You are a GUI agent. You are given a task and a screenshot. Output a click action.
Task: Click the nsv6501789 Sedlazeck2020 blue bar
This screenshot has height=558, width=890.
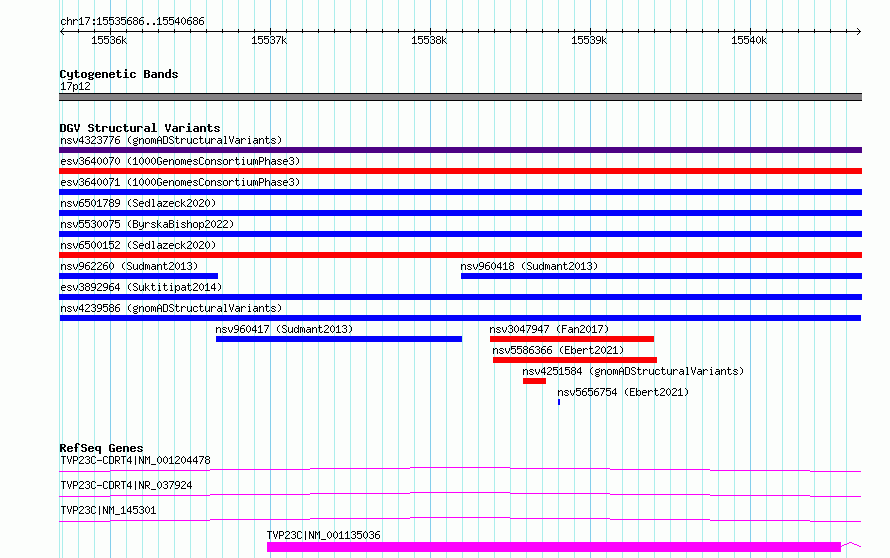click(x=460, y=213)
